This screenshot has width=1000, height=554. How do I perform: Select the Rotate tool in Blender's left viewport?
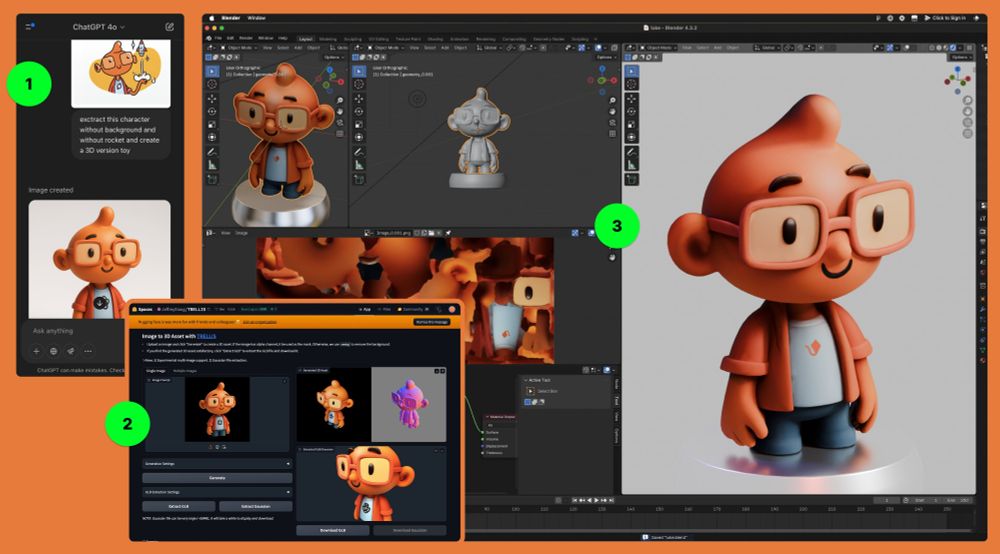[x=212, y=111]
